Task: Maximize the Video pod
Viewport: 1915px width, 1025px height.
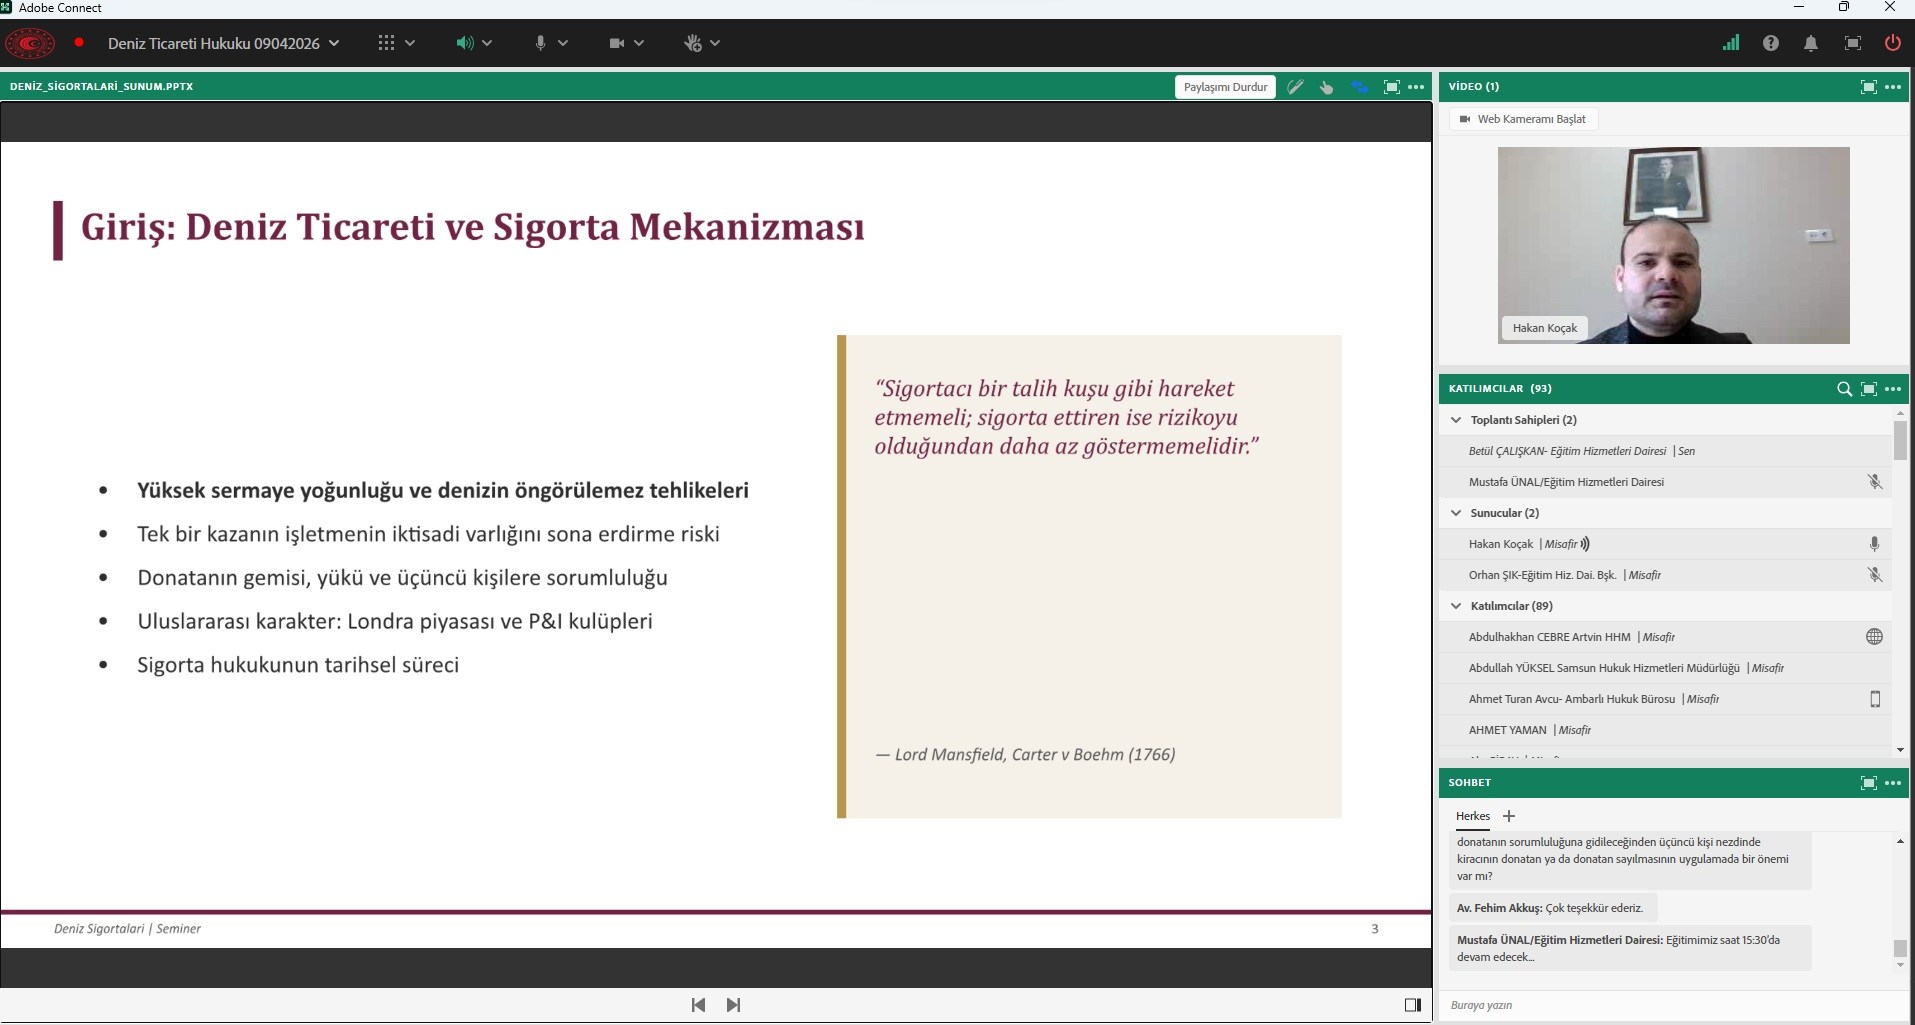Action: [1868, 87]
